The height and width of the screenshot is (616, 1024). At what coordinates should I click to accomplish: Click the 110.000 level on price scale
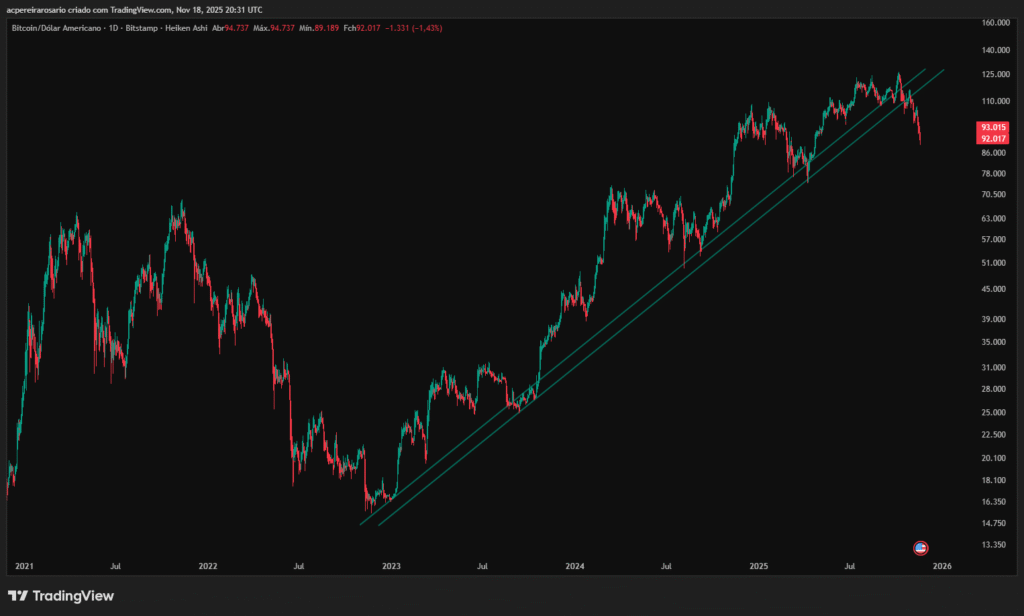click(994, 101)
